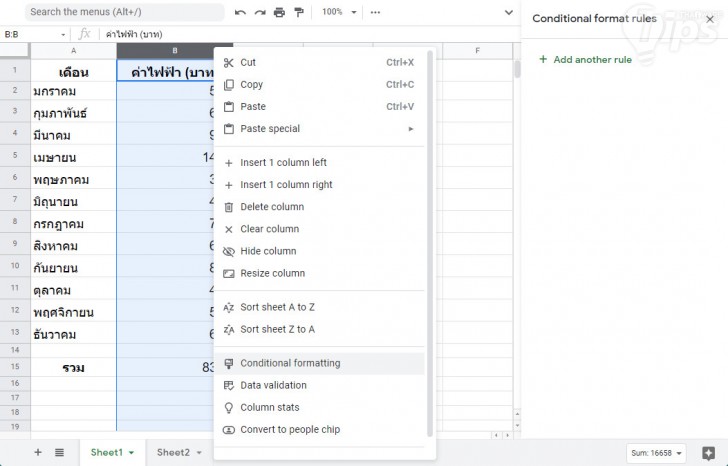
Task: Select row 5 header
Action: click(15, 155)
